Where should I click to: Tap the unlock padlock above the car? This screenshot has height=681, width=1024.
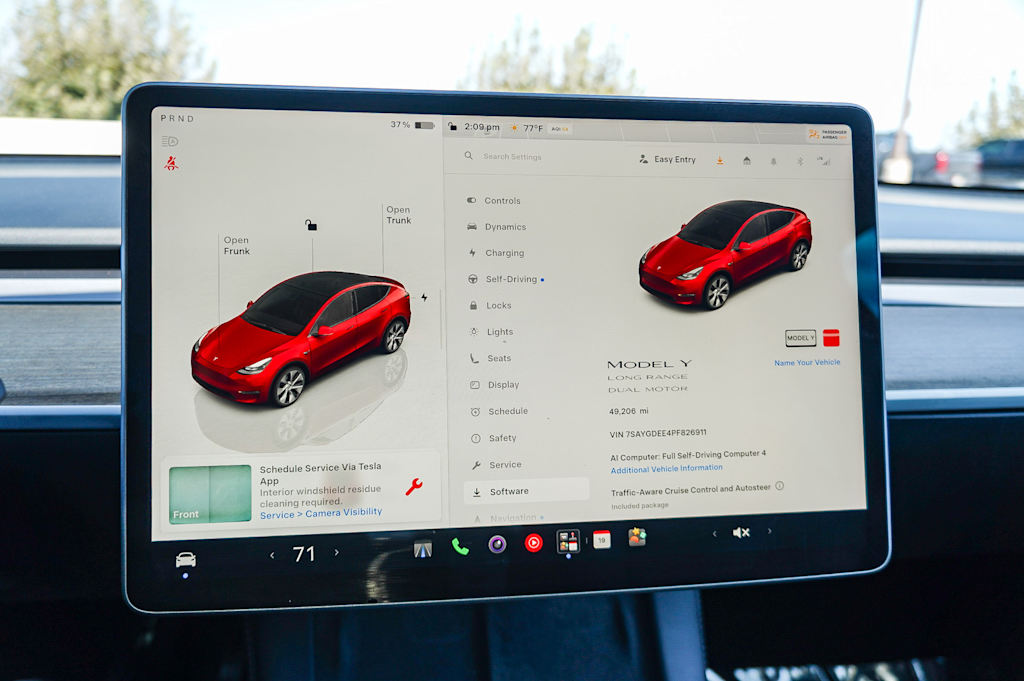pyautogui.click(x=311, y=225)
